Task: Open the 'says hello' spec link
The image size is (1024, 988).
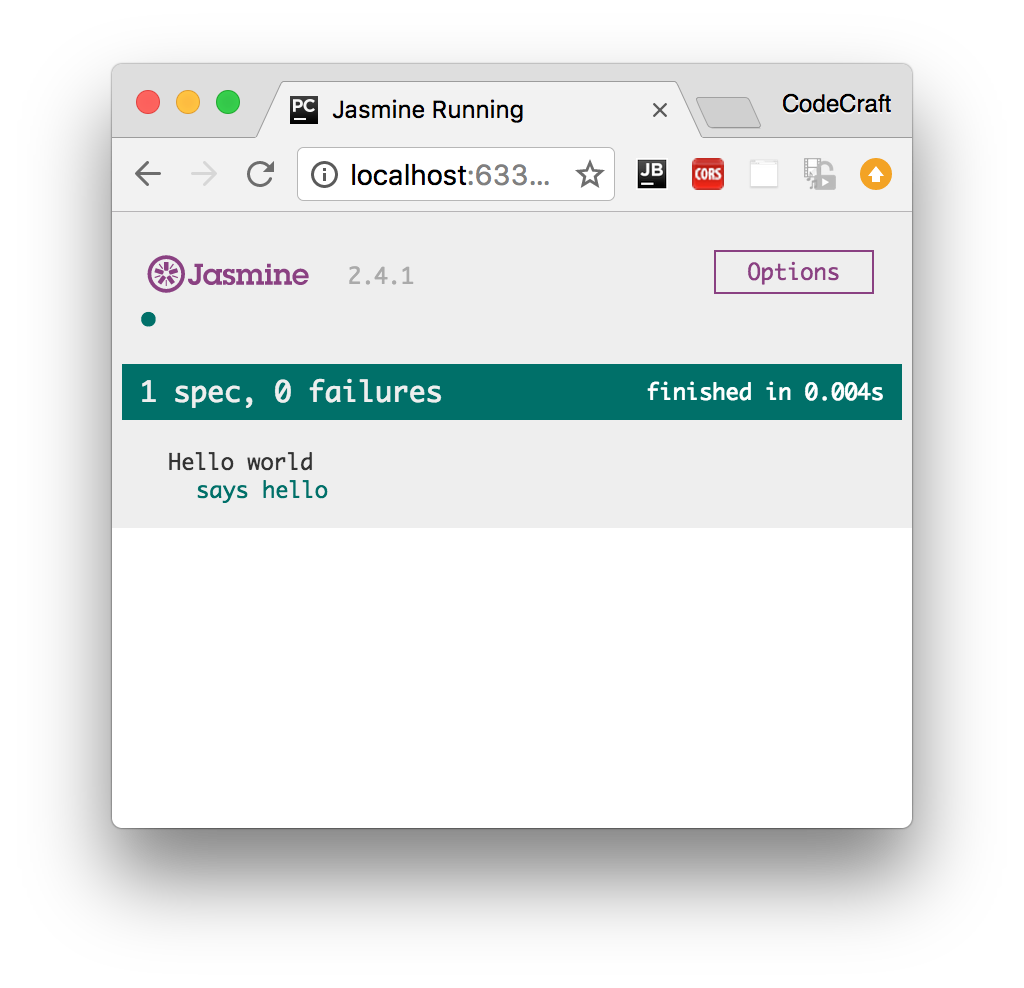Action: (262, 490)
